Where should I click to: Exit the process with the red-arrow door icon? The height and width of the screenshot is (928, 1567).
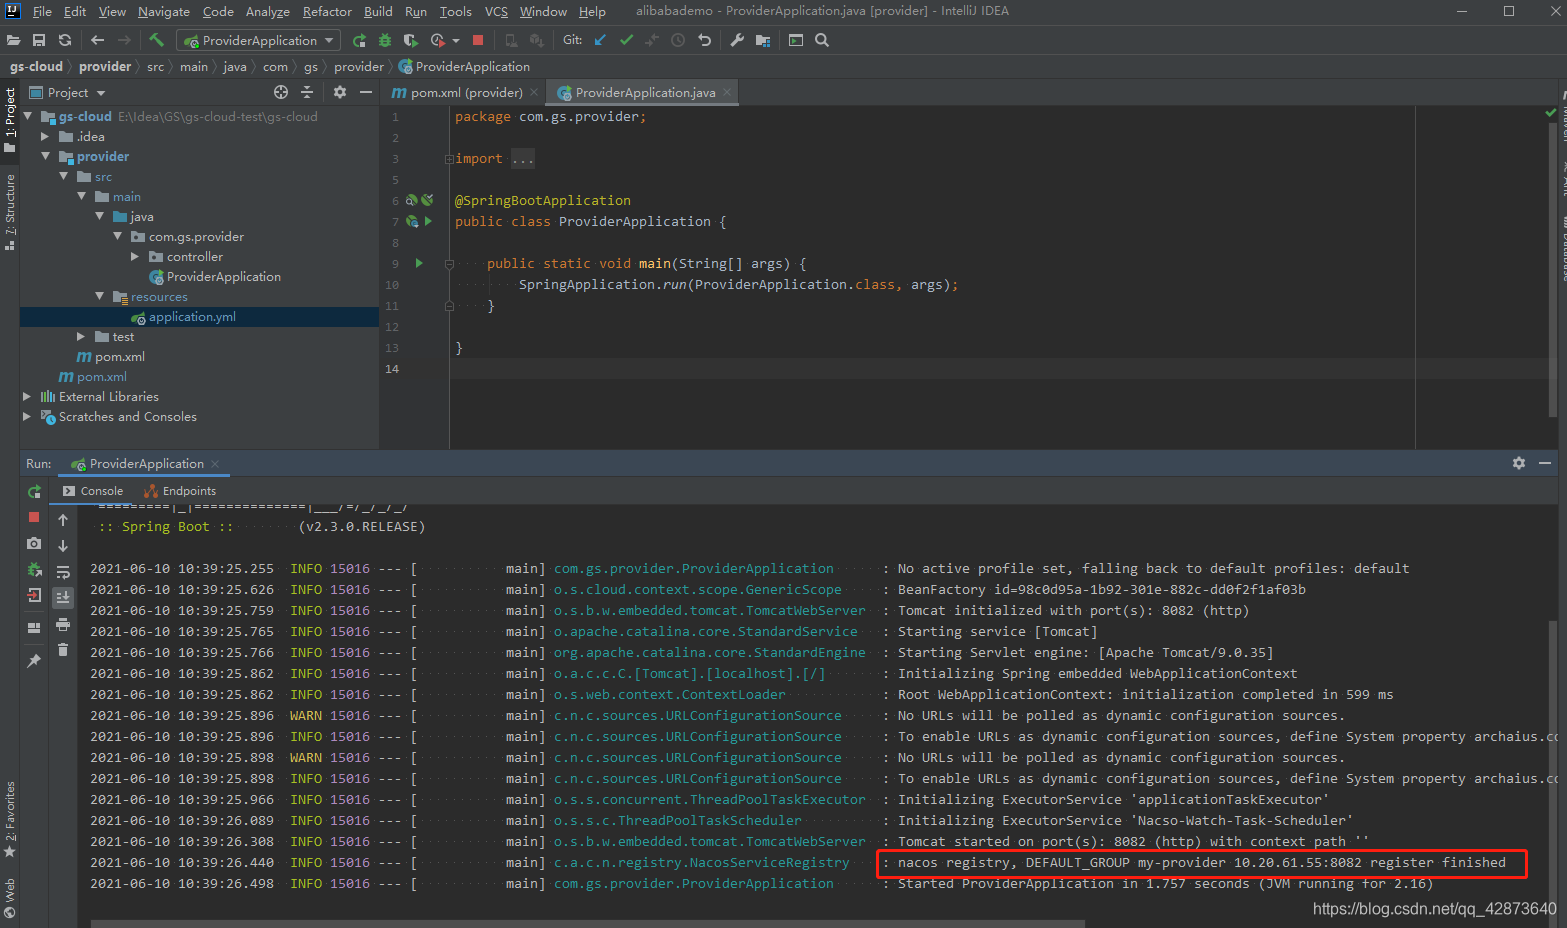[x=34, y=595]
